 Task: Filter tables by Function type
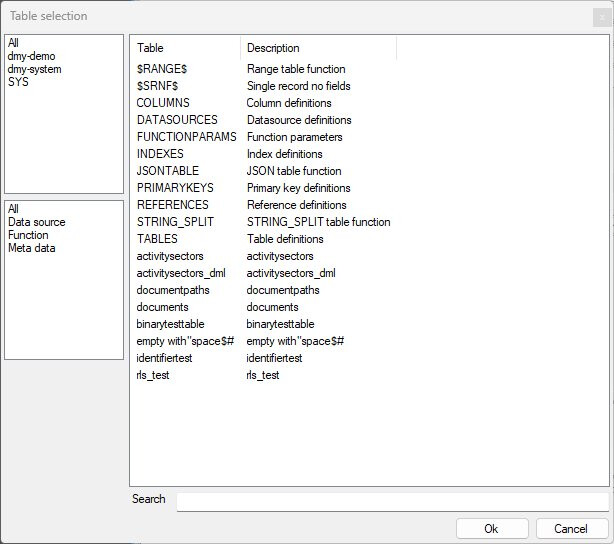click(x=28, y=235)
